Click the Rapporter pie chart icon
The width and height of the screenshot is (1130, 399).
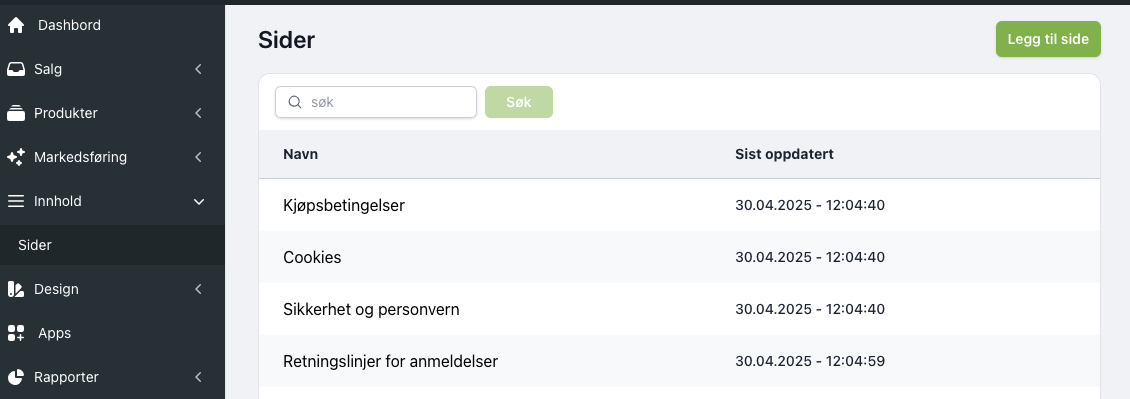pos(16,377)
